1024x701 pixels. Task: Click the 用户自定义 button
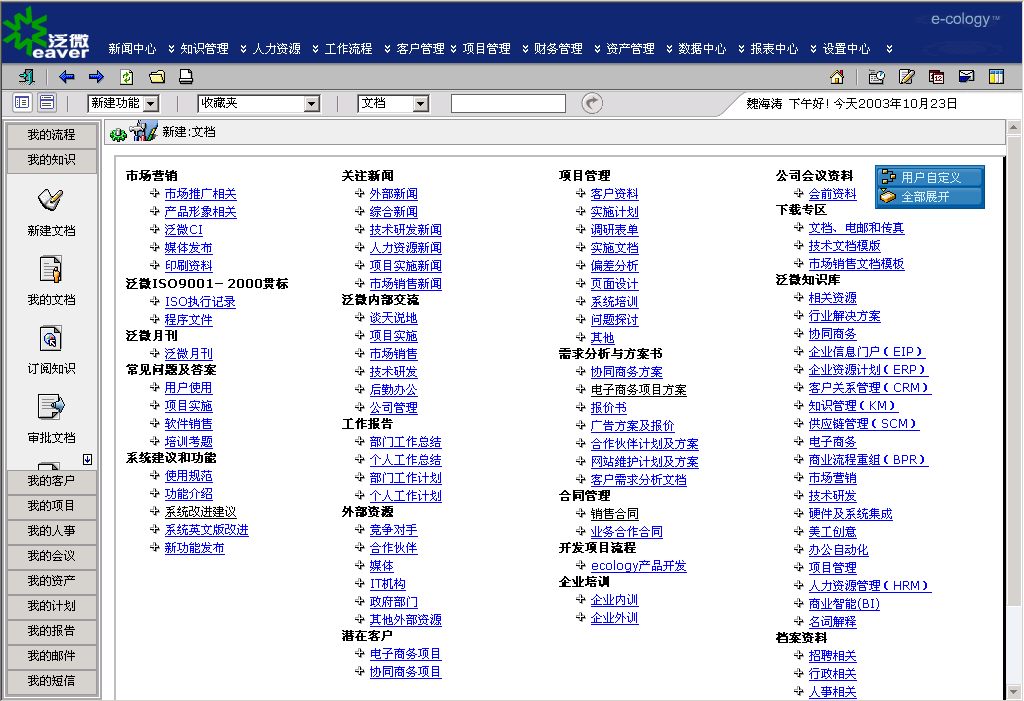930,177
